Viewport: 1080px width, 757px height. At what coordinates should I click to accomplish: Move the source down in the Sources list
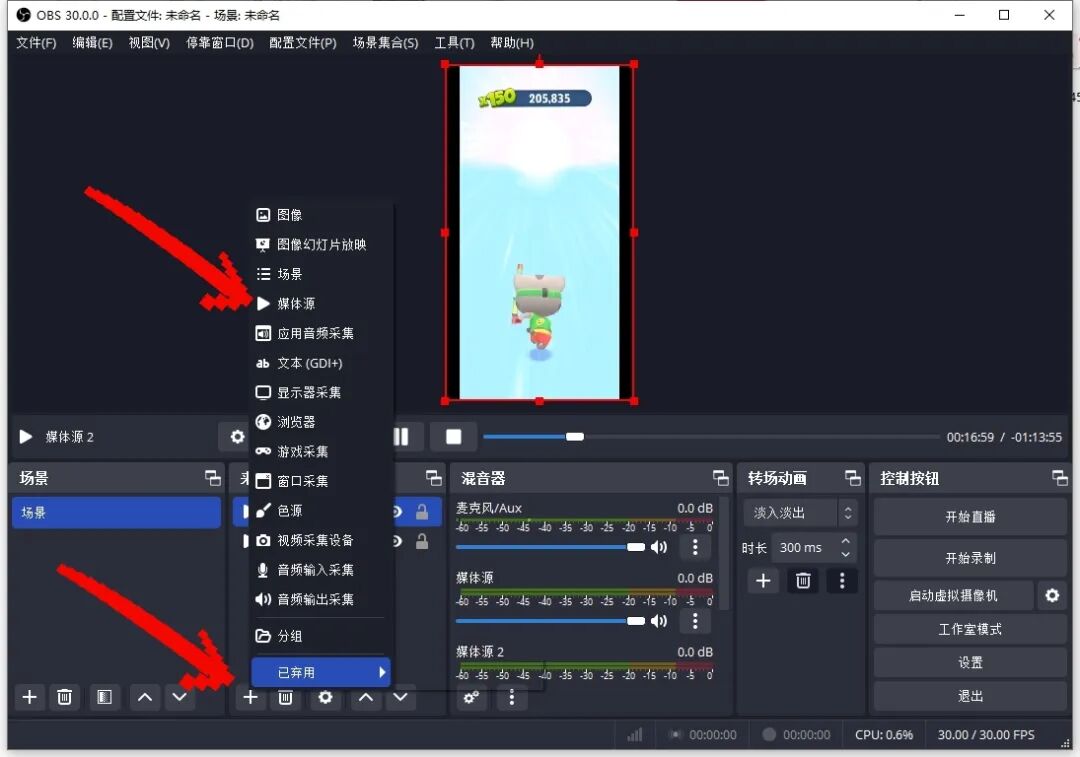click(x=401, y=697)
